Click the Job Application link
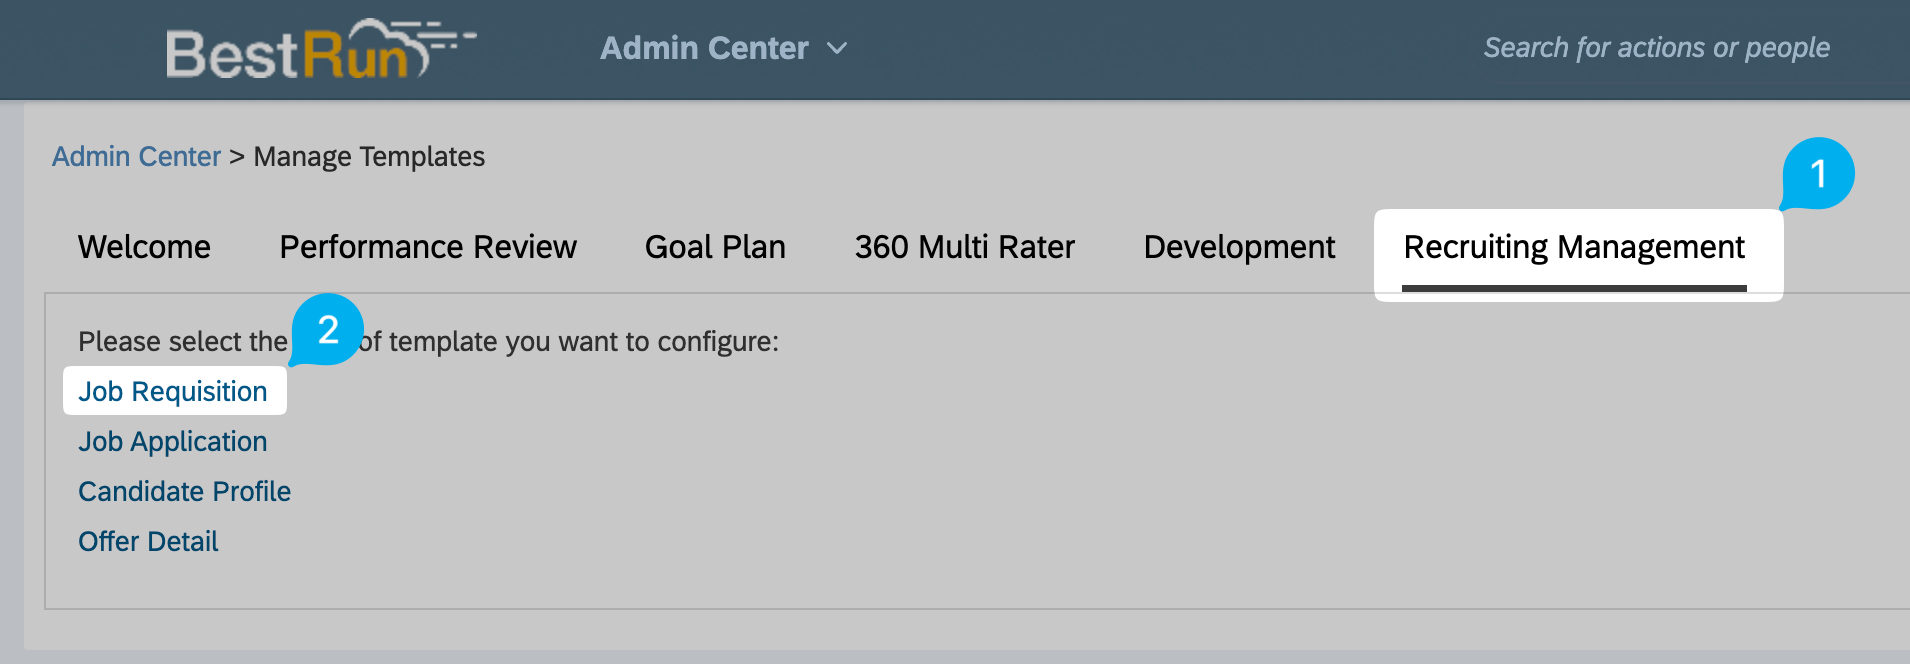Image resolution: width=1910 pixels, height=664 pixels. tap(173, 441)
